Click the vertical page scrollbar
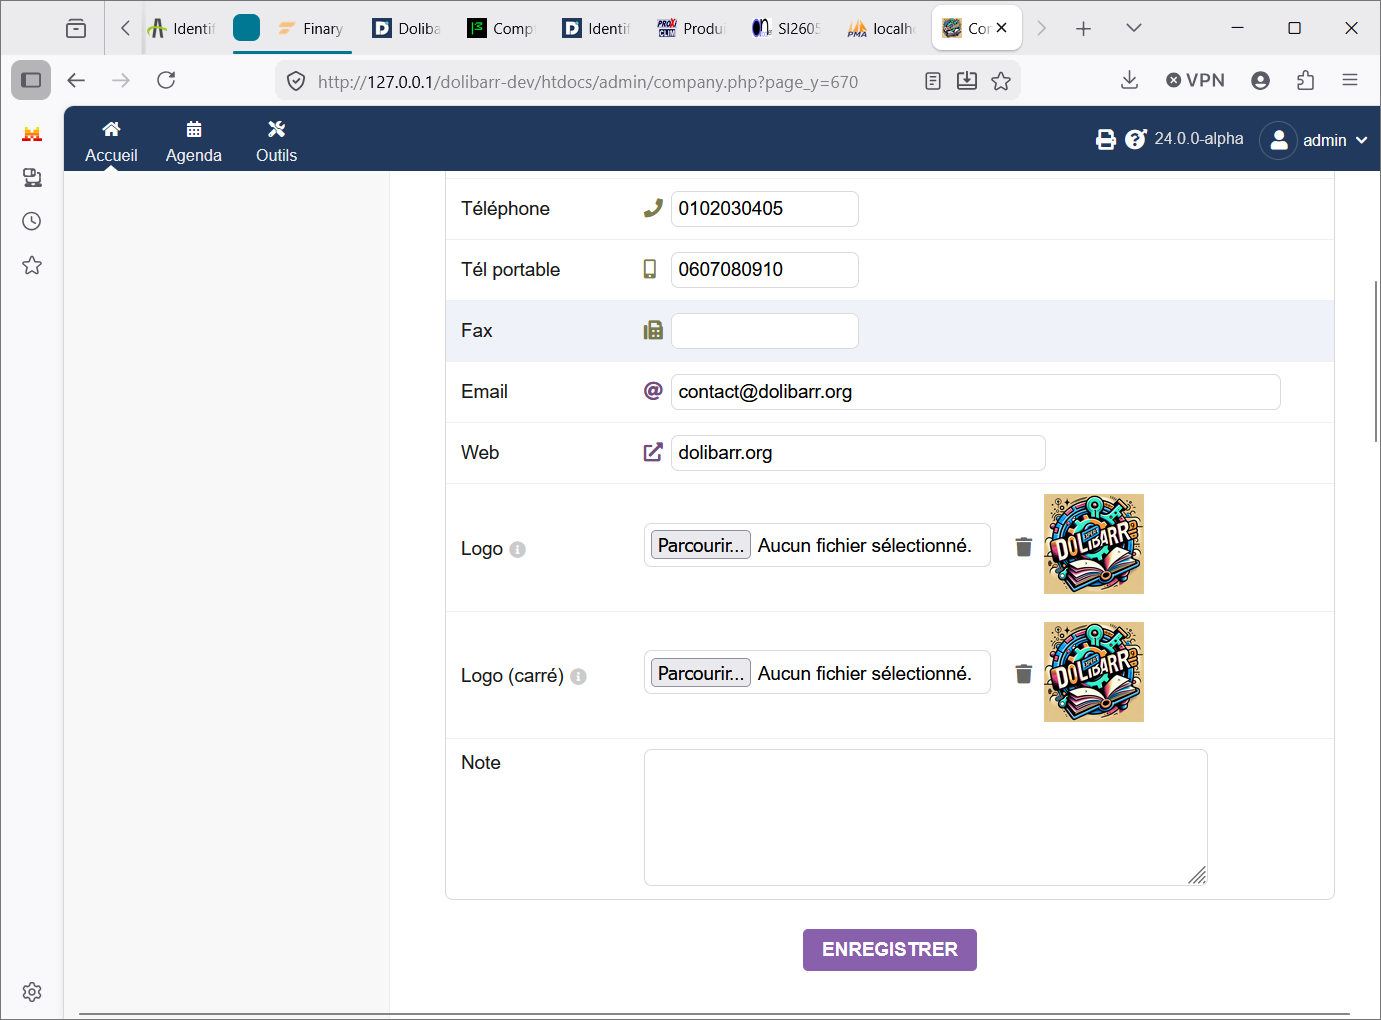 click(1376, 362)
